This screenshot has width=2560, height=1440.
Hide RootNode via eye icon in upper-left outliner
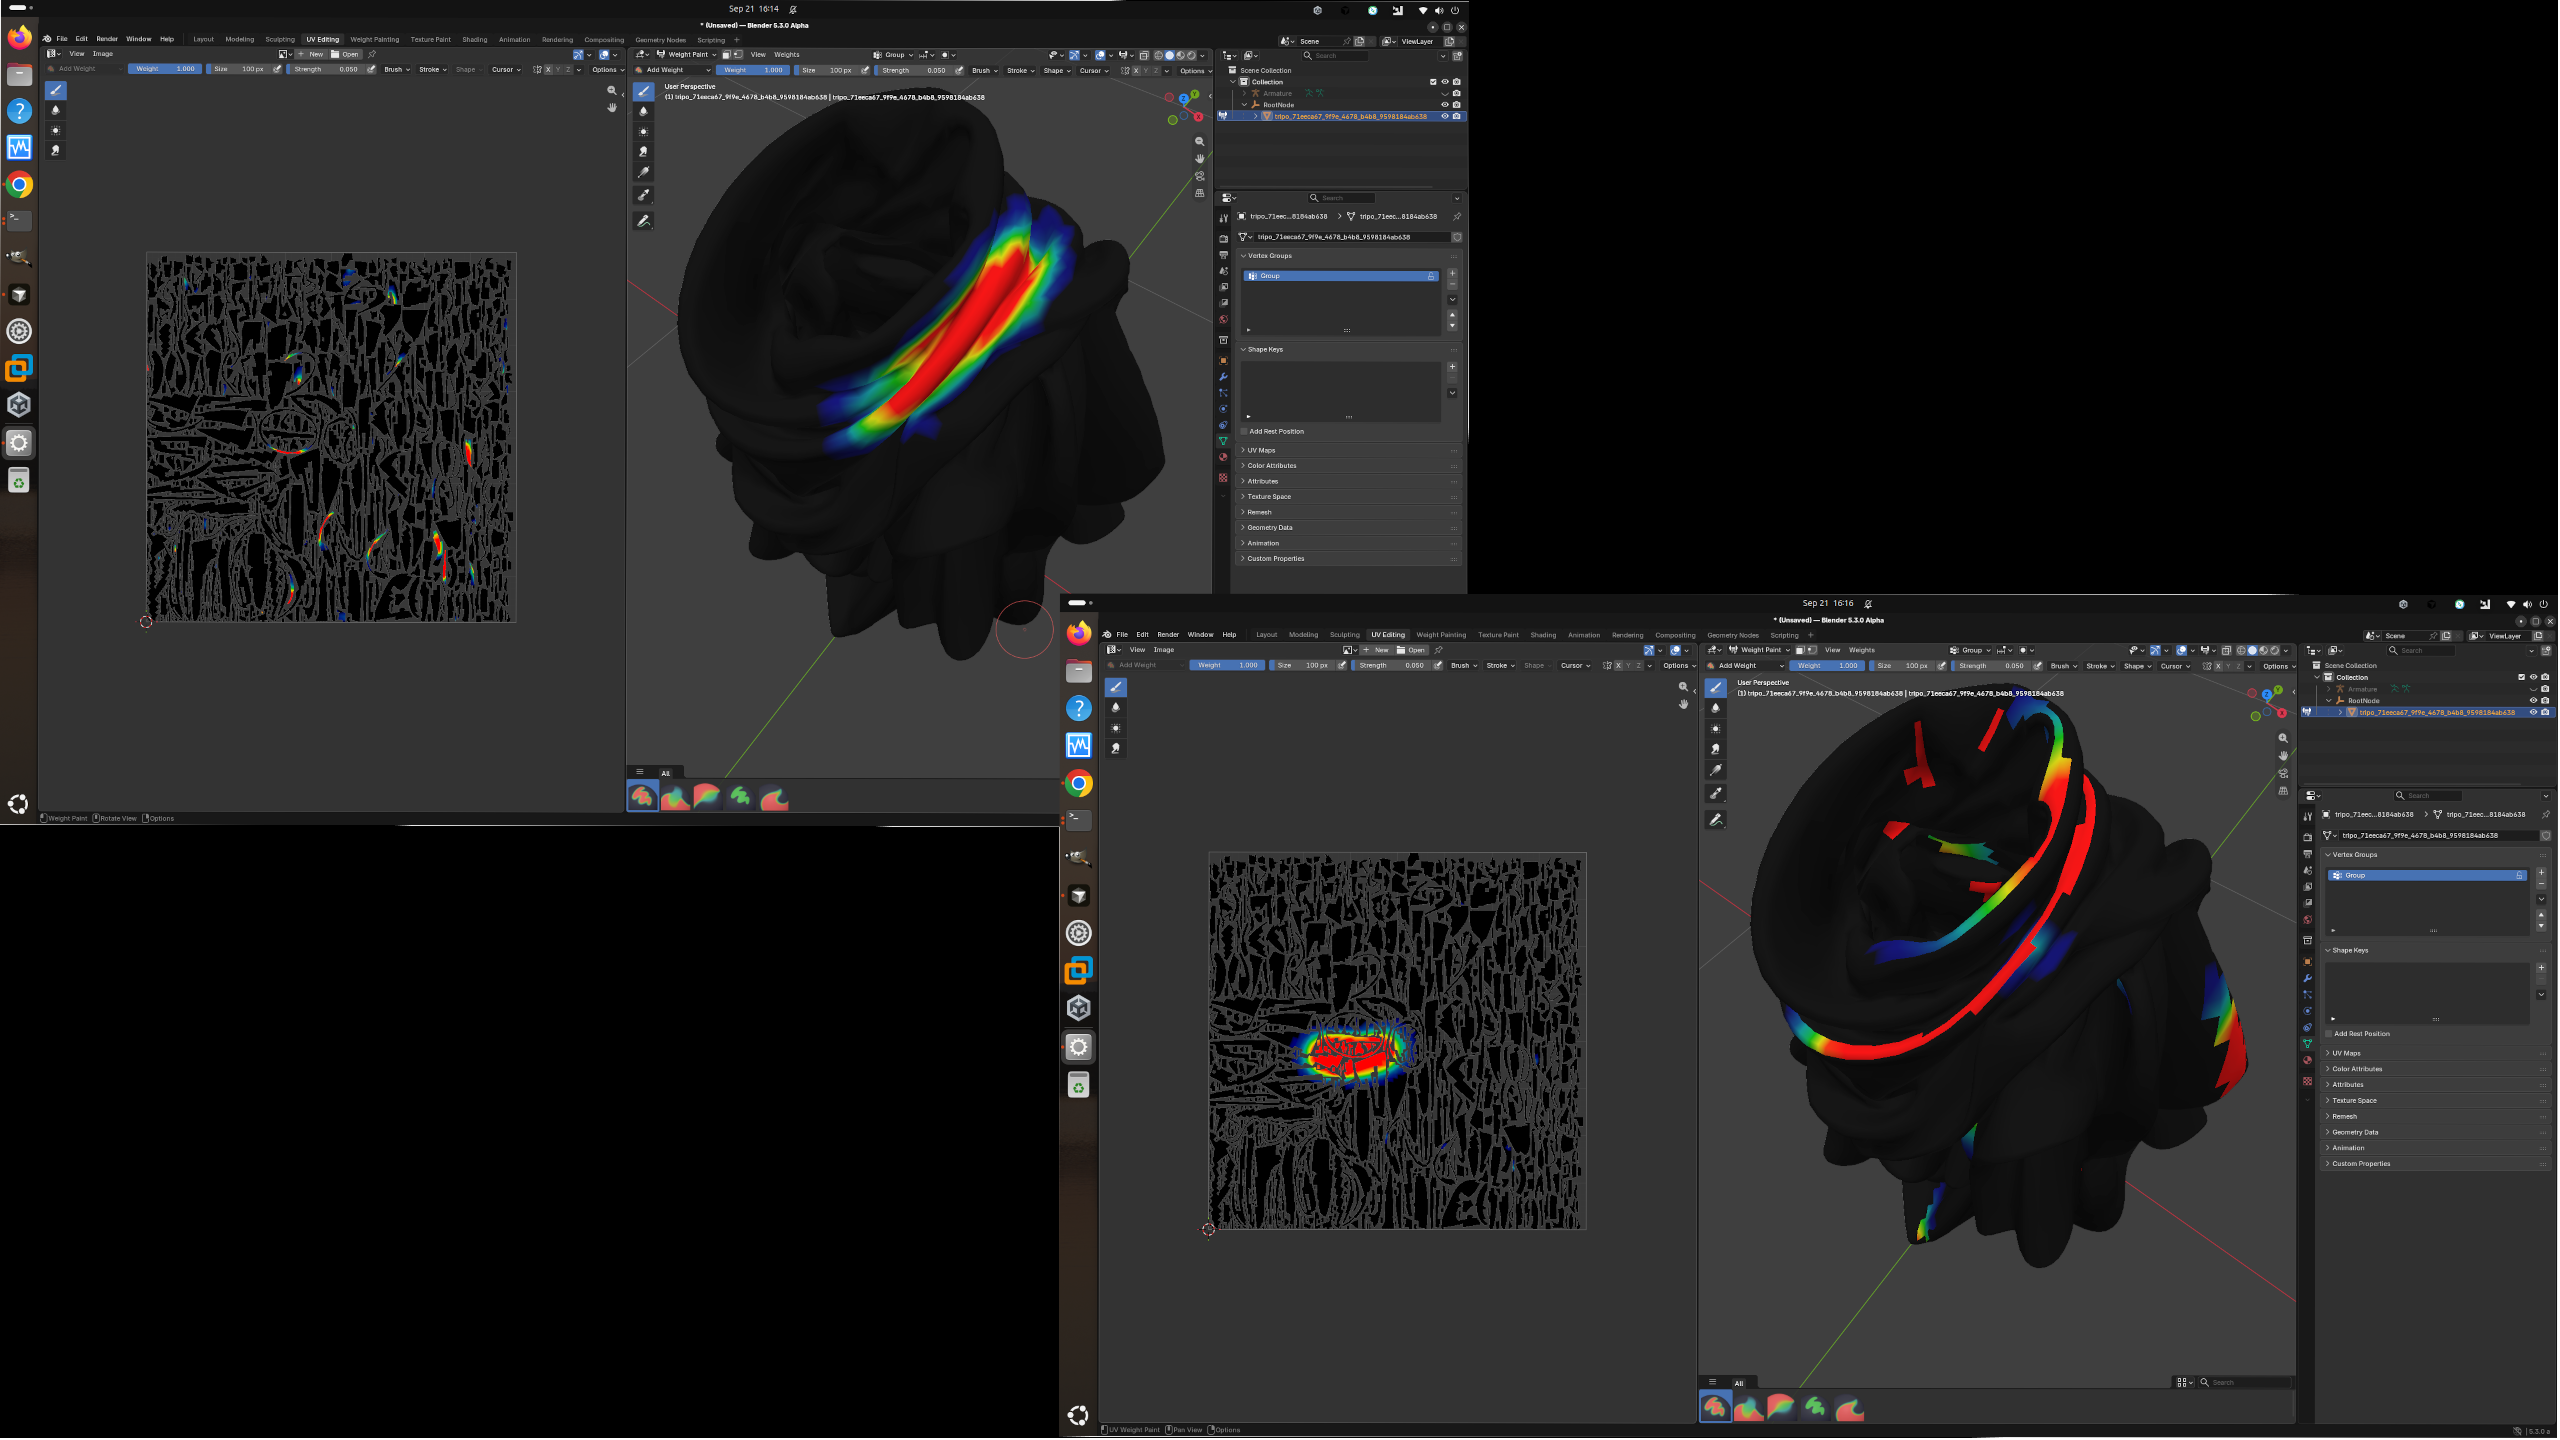point(1444,104)
